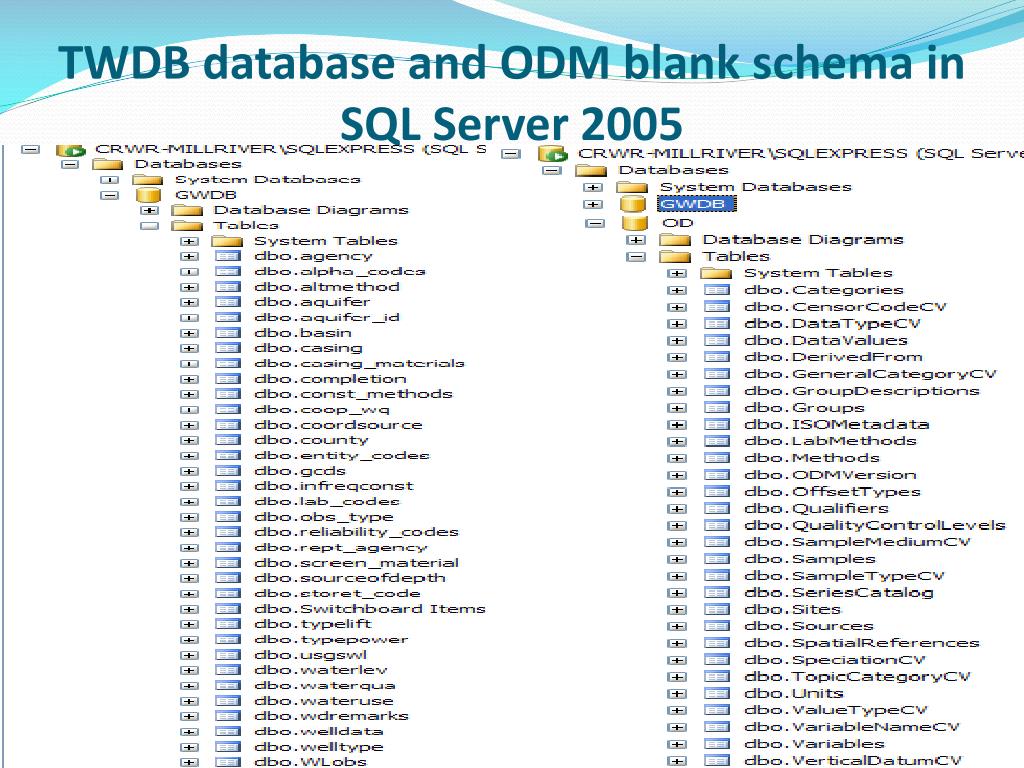Select the dbo.OffsetTypes table

(833, 492)
